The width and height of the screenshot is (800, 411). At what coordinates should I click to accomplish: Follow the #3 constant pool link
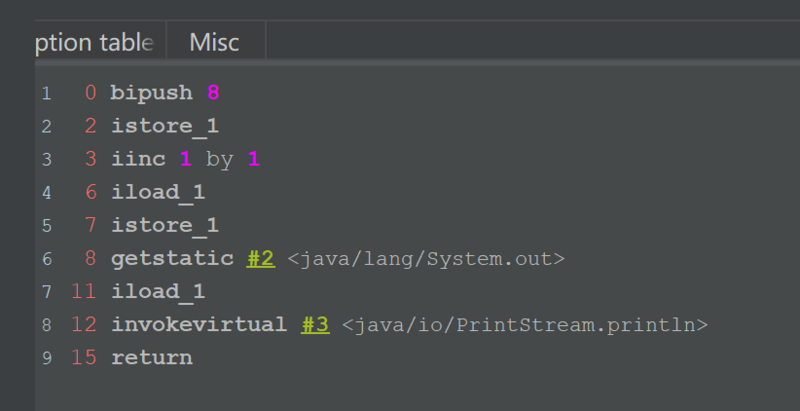pos(315,325)
